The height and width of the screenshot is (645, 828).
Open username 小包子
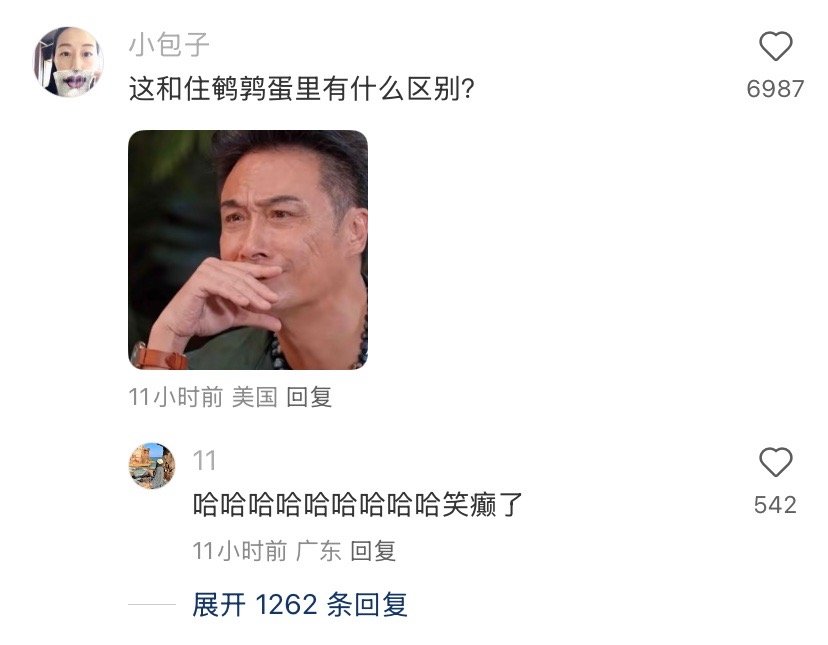169,44
